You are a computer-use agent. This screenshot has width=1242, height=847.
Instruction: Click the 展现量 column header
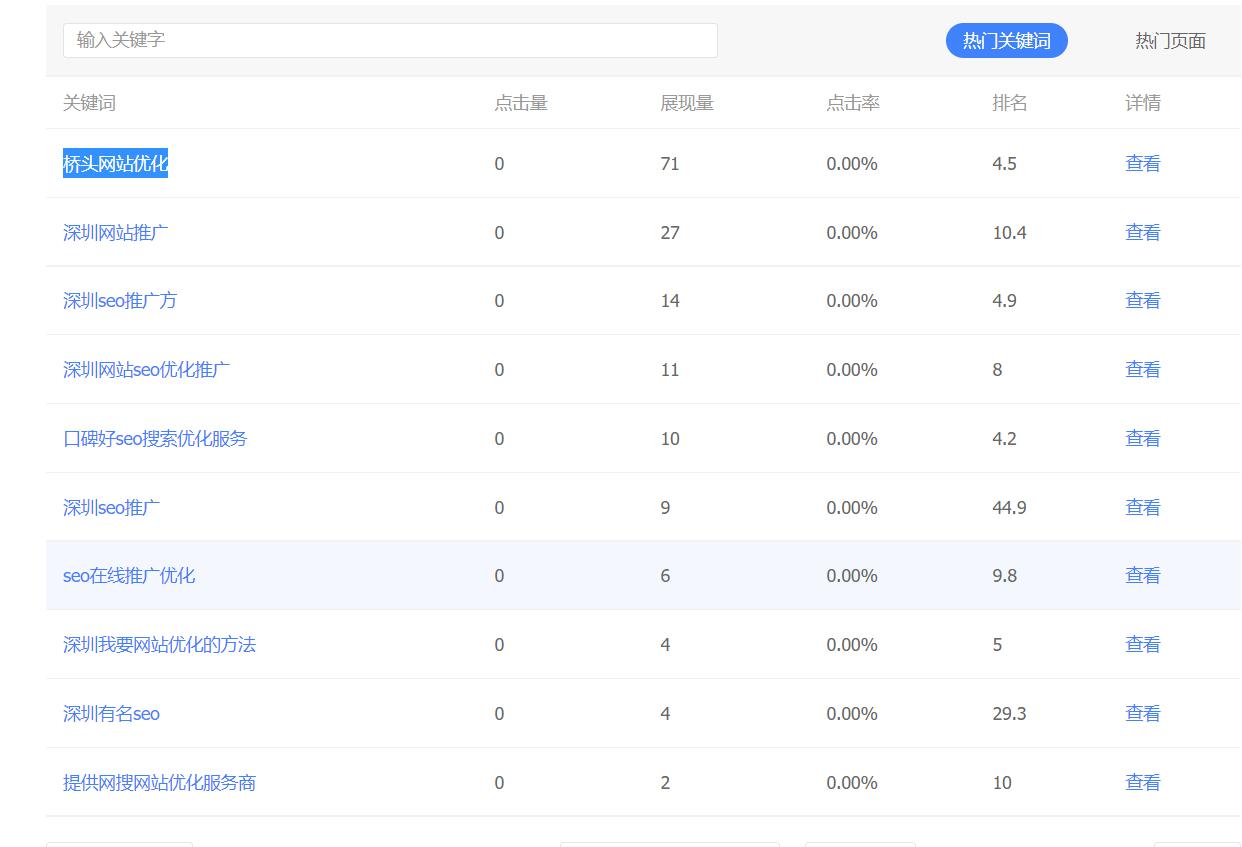coord(686,103)
